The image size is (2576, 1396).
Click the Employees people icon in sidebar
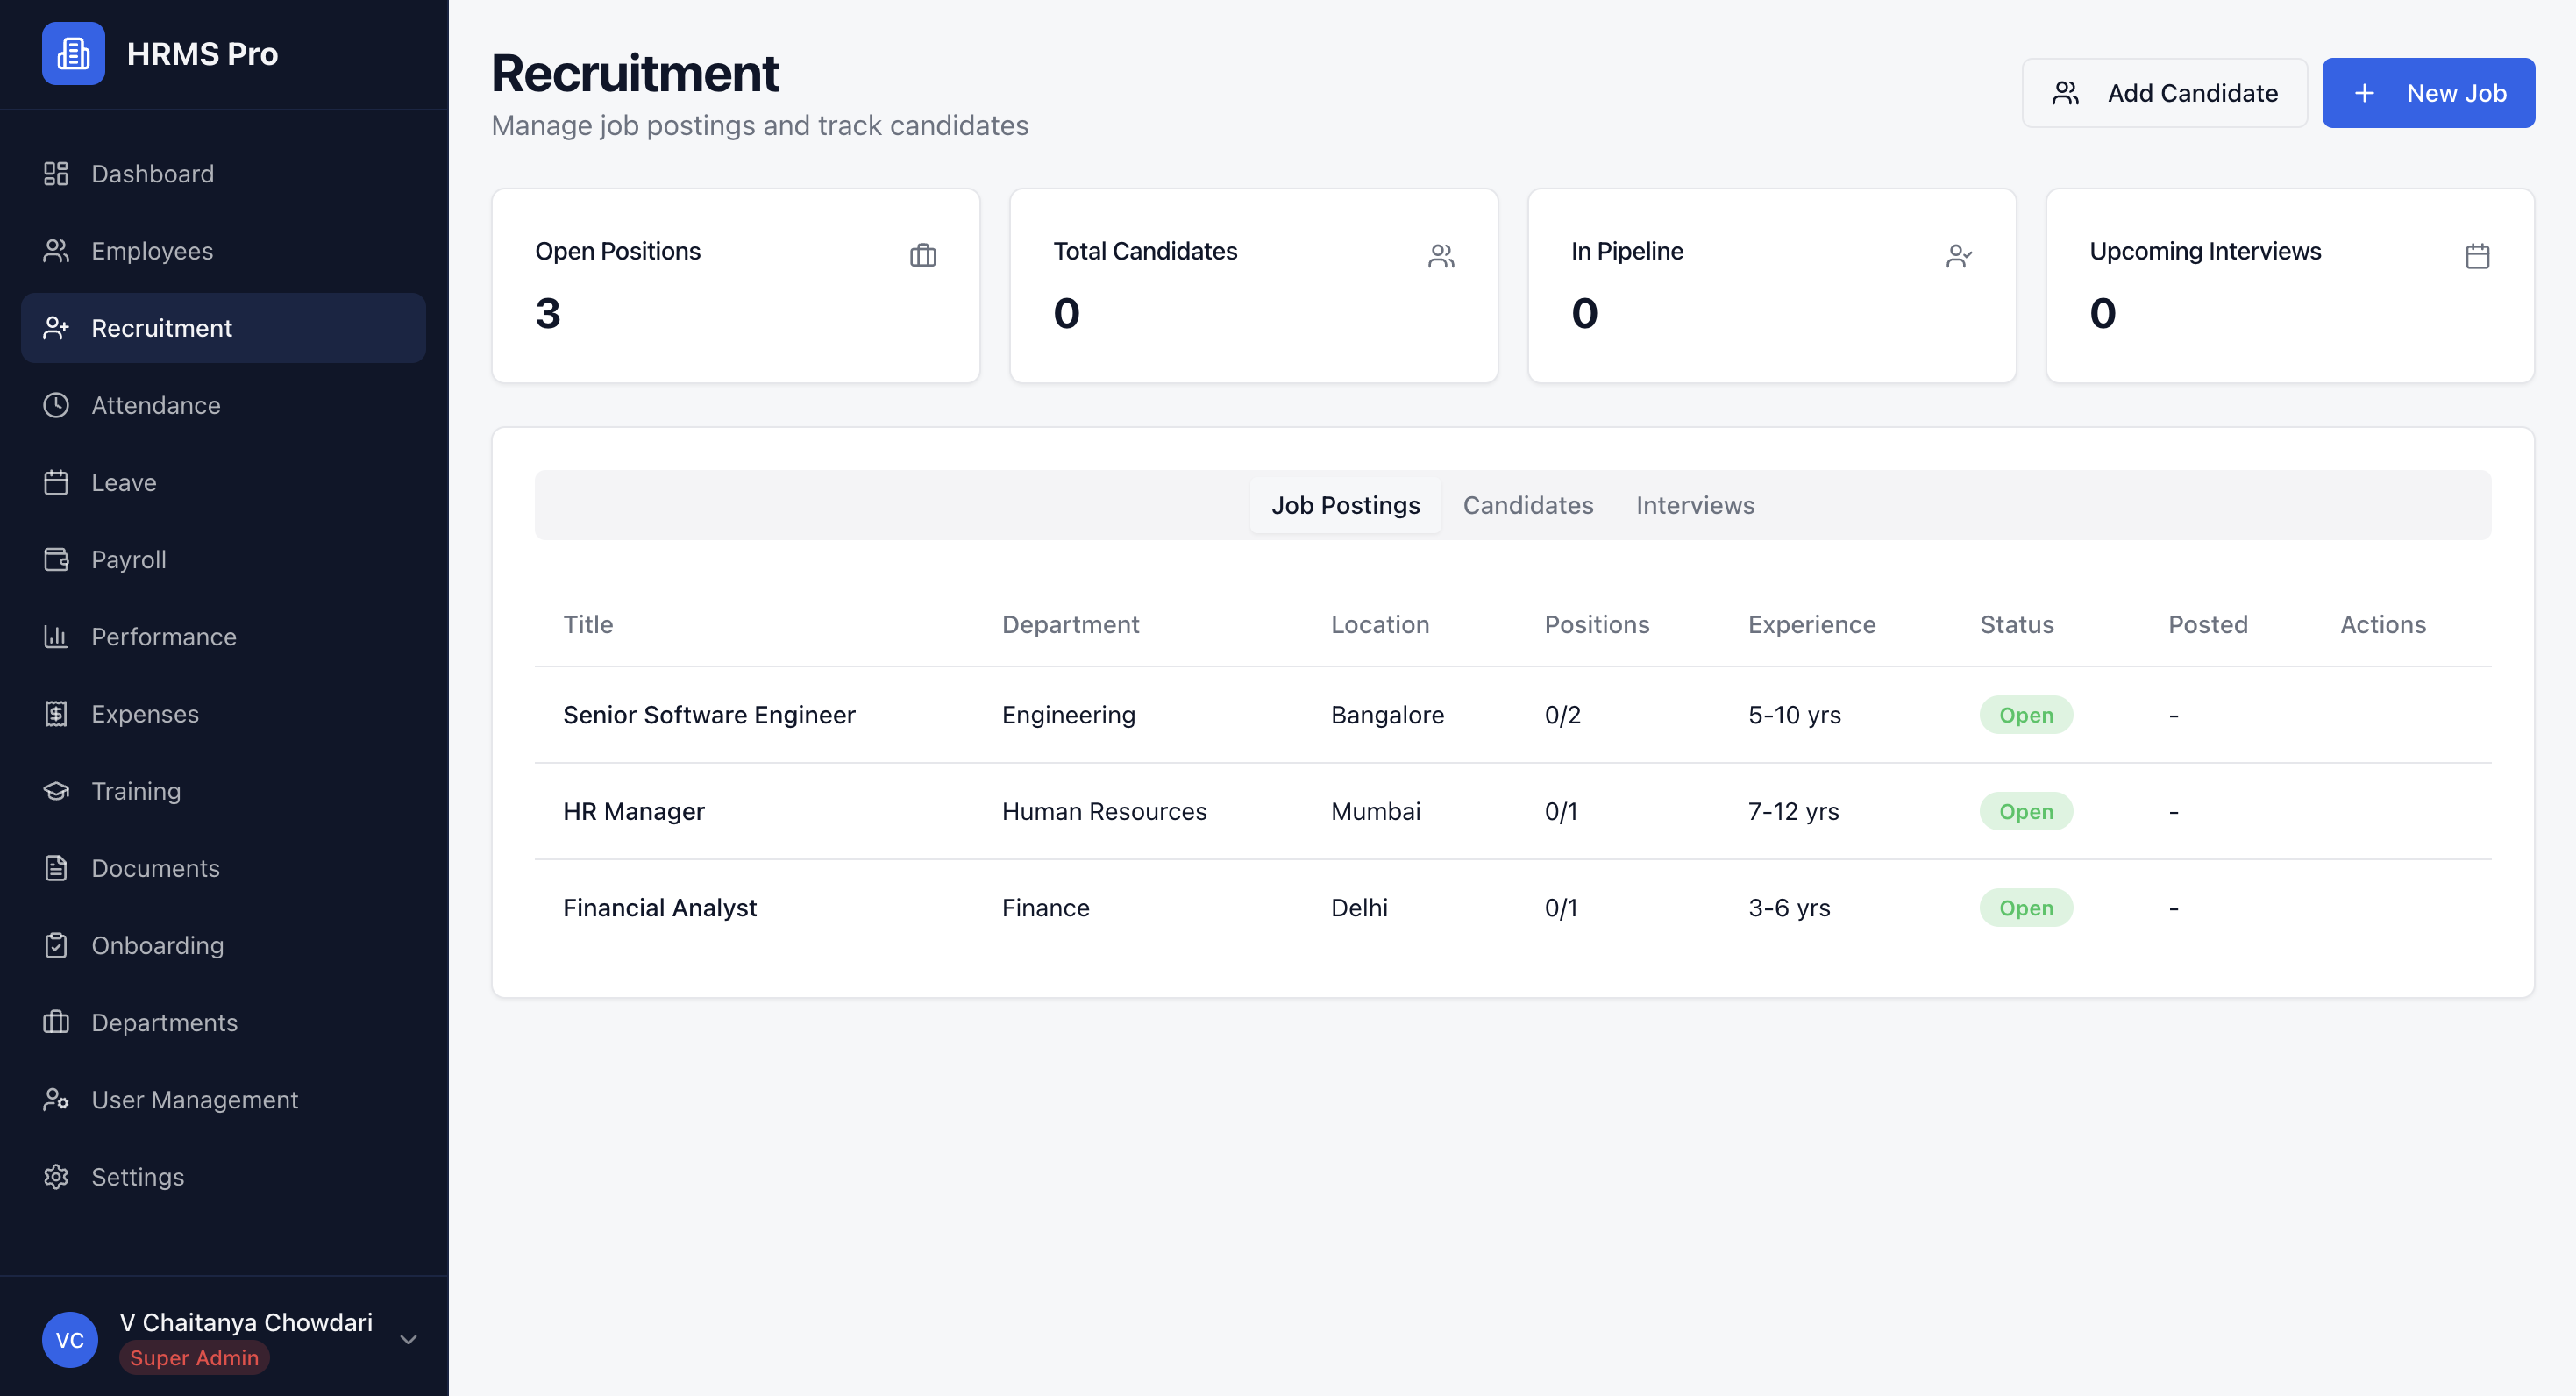click(x=56, y=251)
